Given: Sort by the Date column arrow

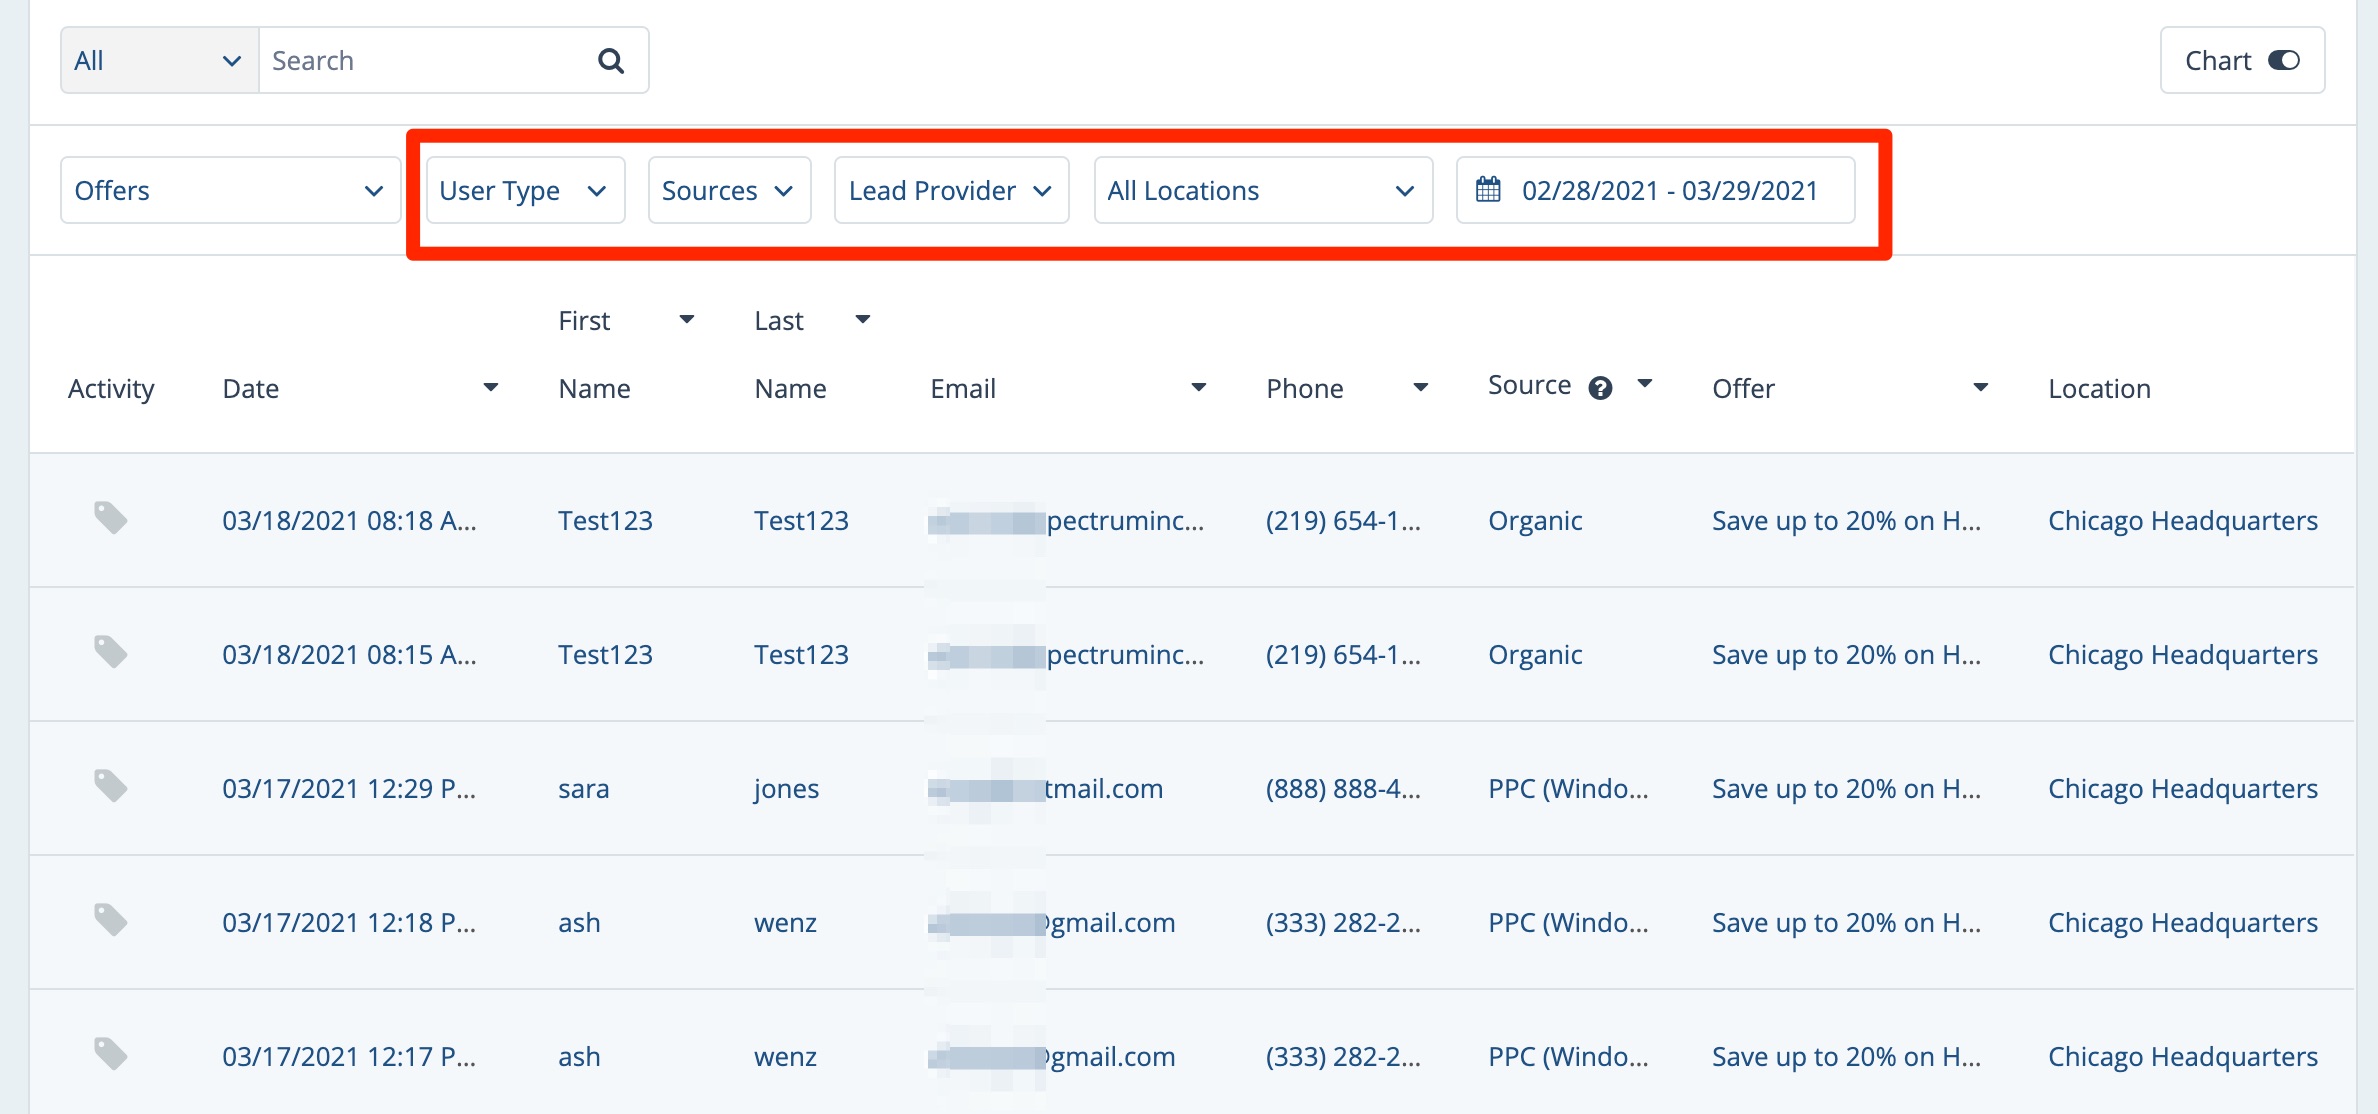Looking at the screenshot, I should (490, 388).
